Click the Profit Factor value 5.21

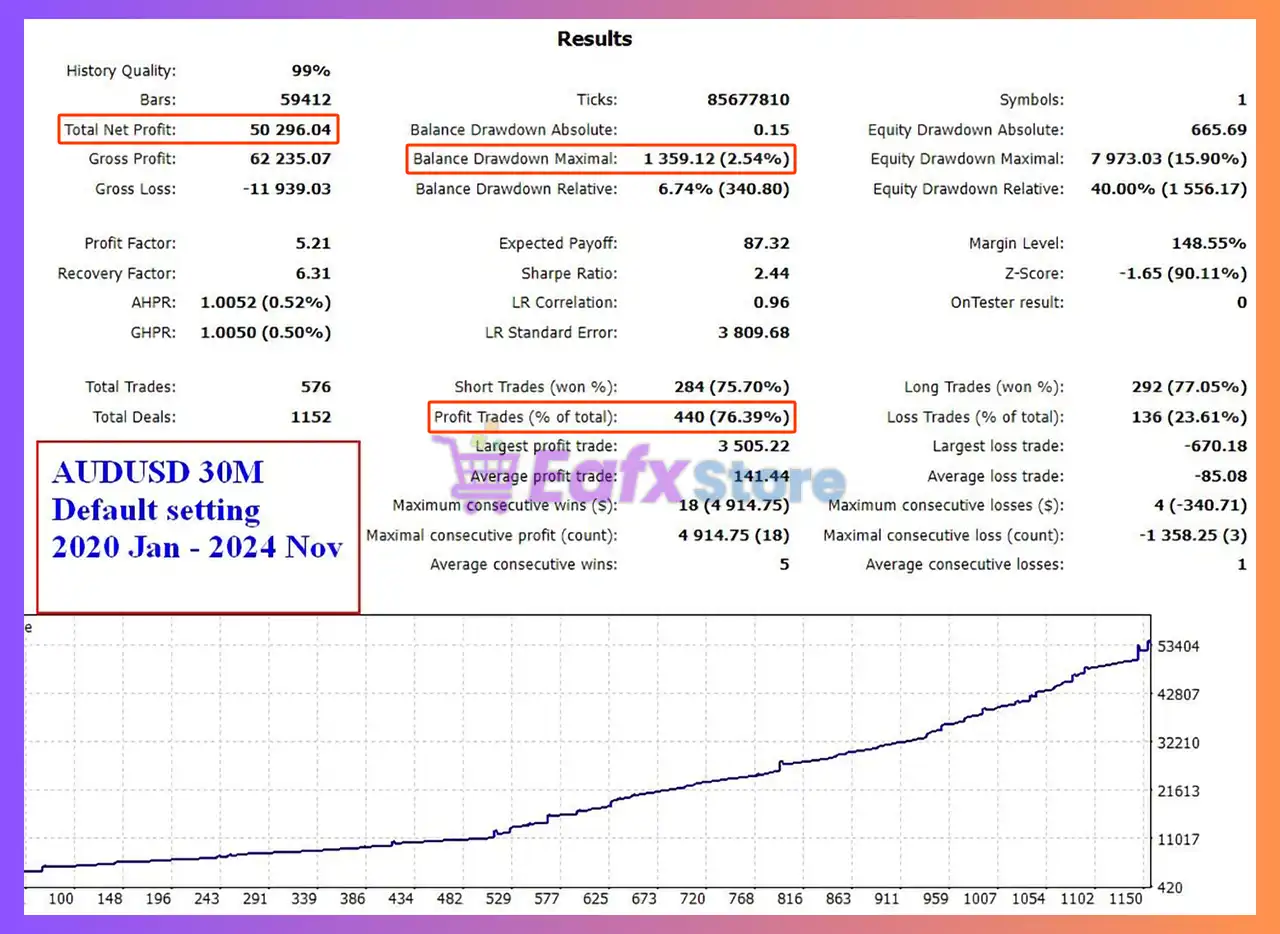tap(313, 243)
